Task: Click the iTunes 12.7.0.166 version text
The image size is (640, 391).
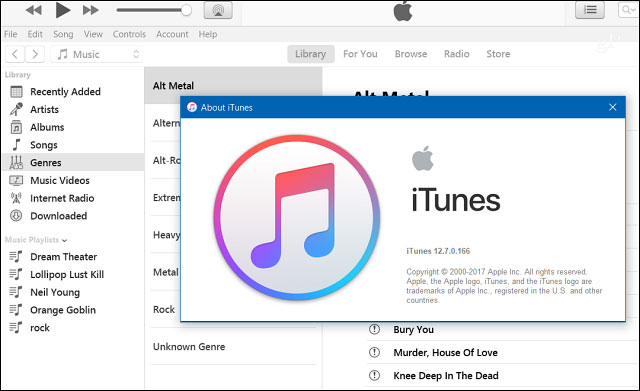Action: [x=438, y=251]
